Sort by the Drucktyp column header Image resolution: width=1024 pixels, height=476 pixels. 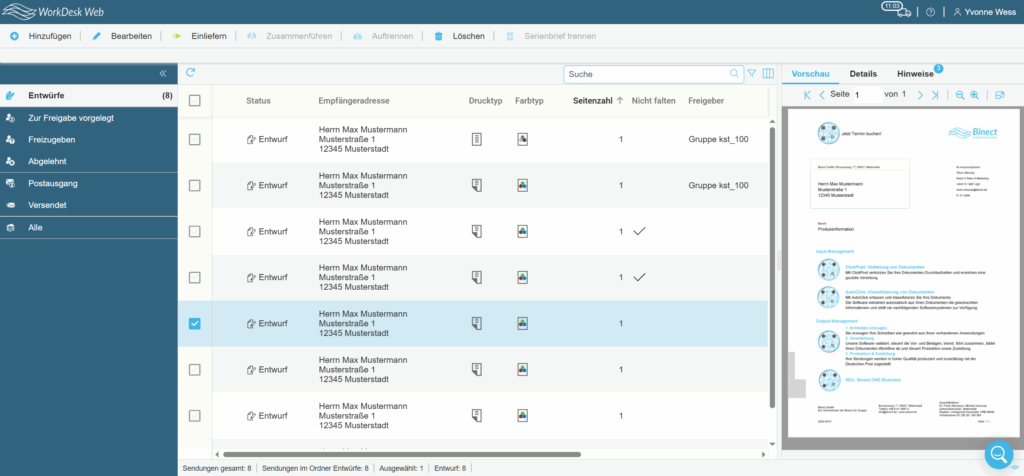485,101
